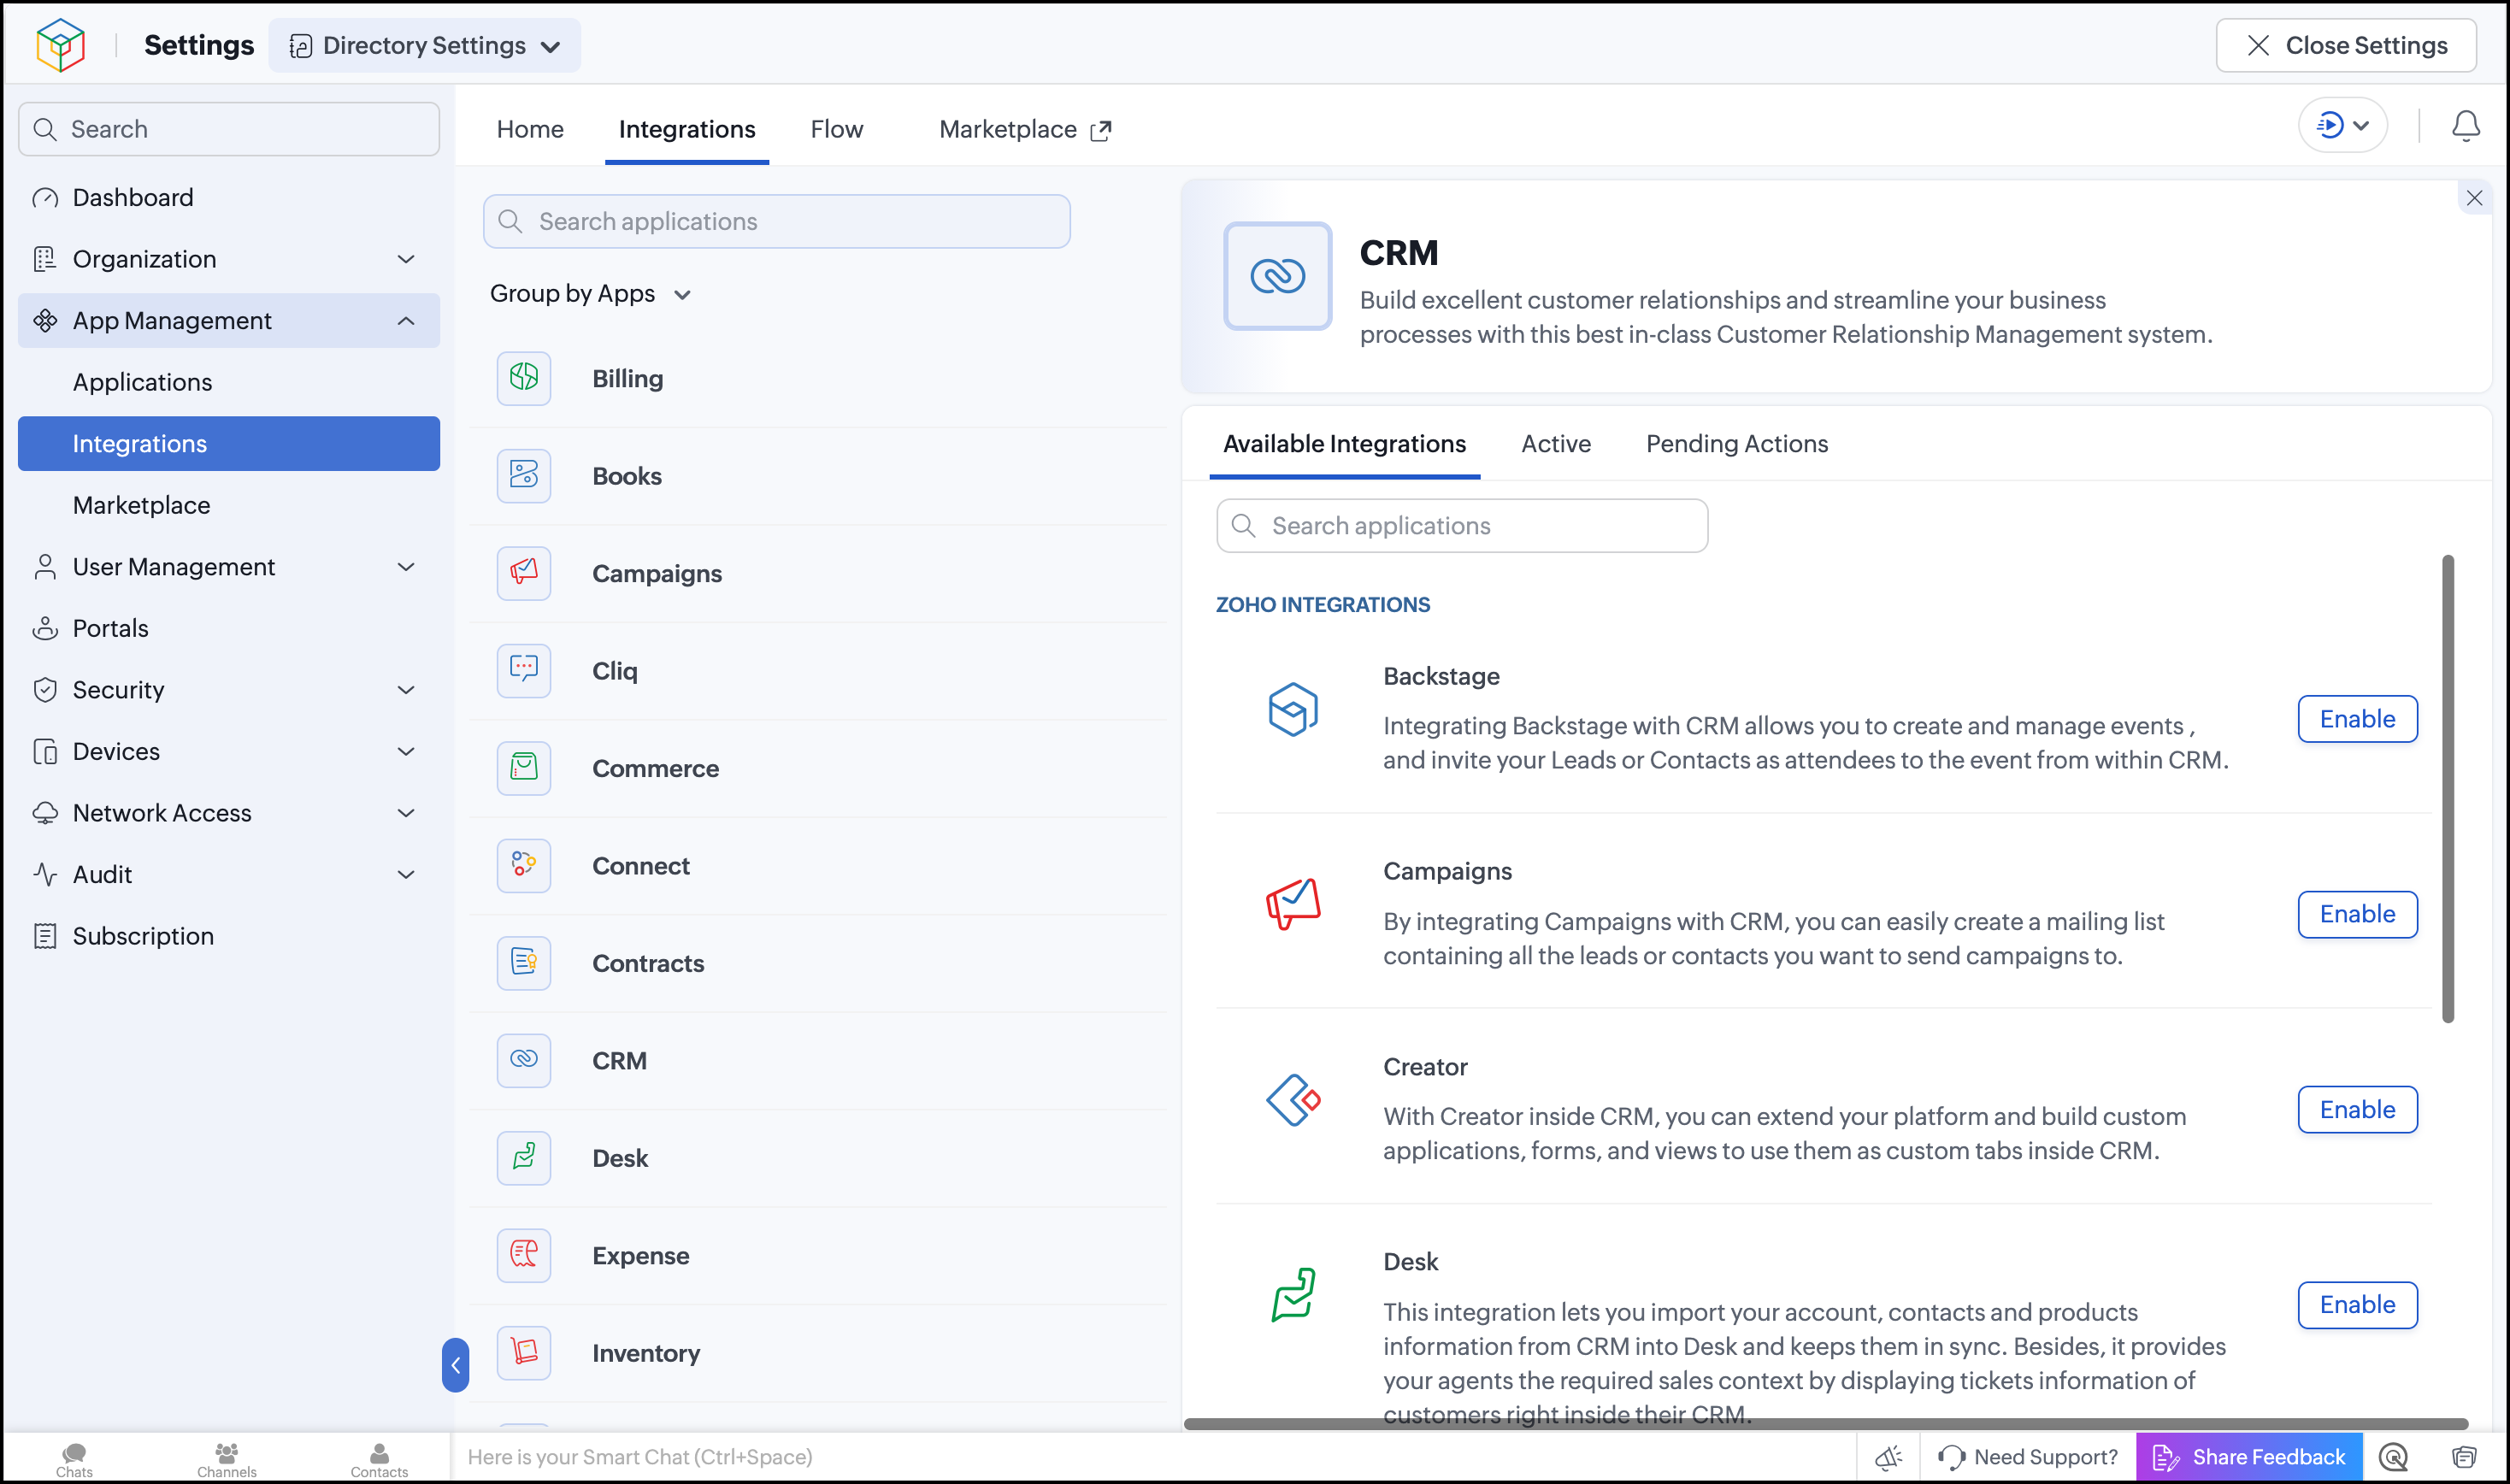This screenshot has height=1484, width=2510.
Task: Click the Campaigns icon in Zoho Integrations
Action: coord(1292,904)
